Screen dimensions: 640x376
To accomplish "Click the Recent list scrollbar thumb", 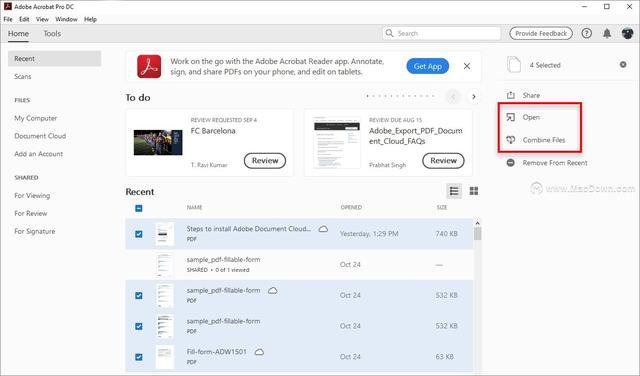I will tap(477, 234).
